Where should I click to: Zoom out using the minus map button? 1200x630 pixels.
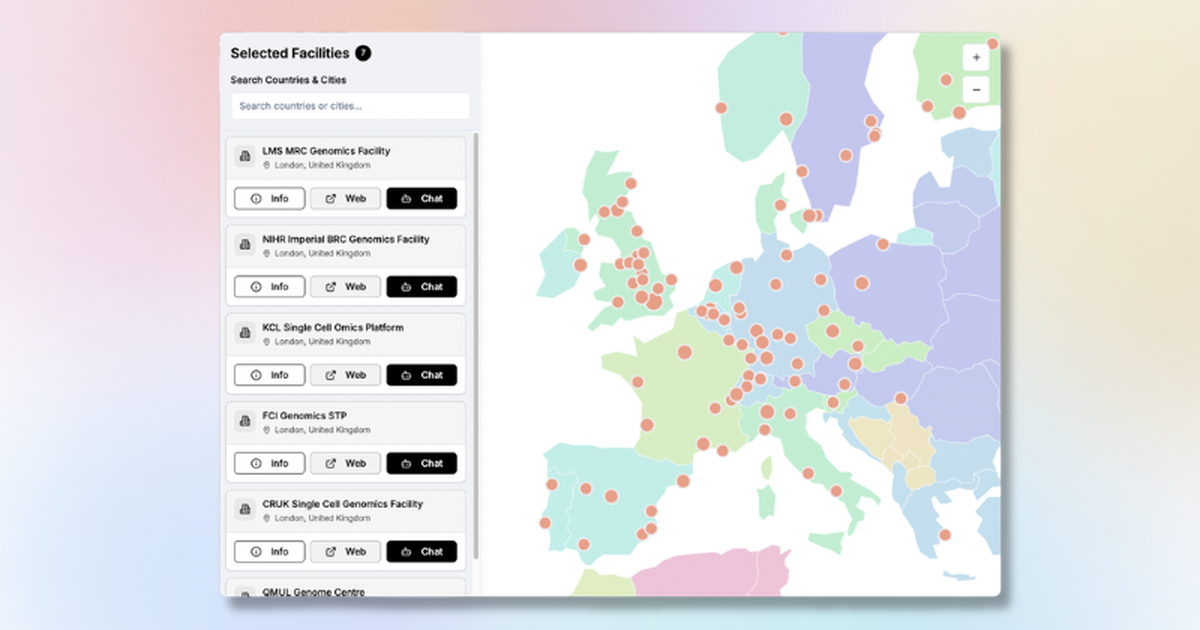976,90
